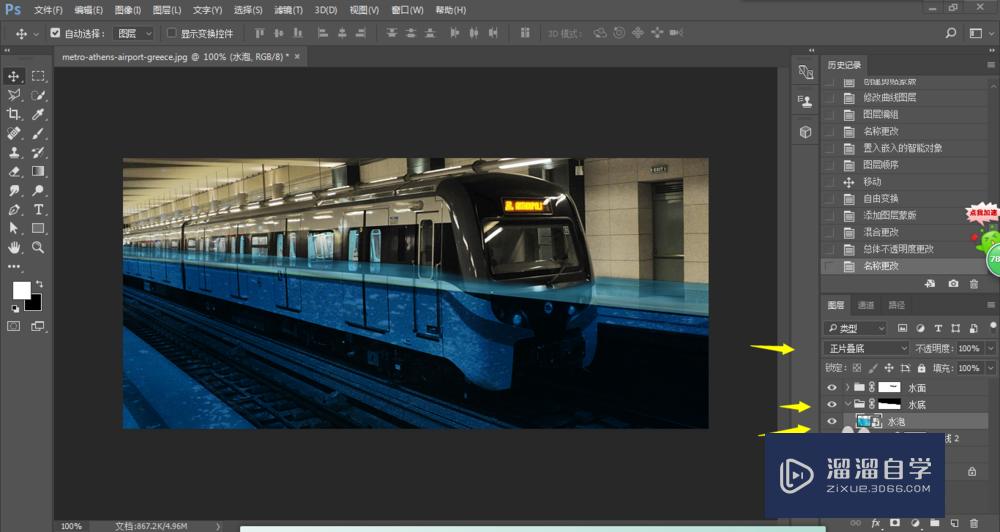Open the 滤镜(T) menu
This screenshot has height=532, width=1000.
click(x=287, y=10)
